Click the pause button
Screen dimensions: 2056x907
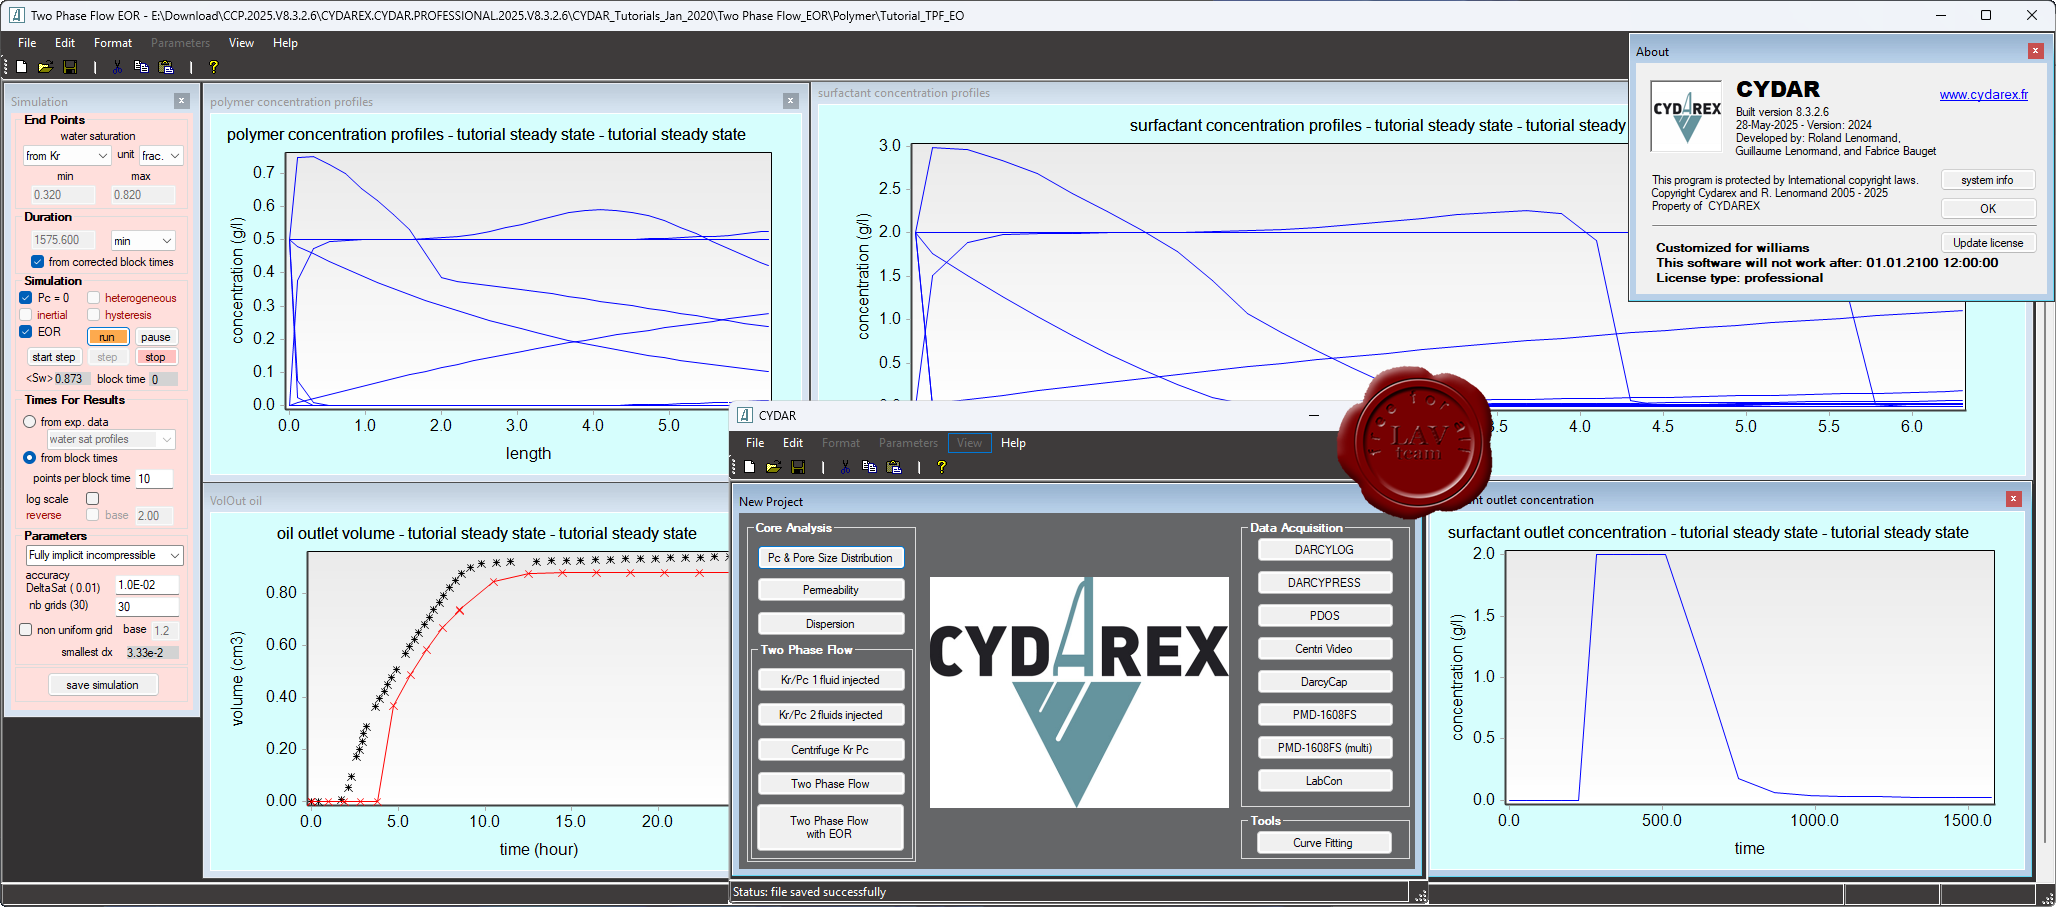pyautogui.click(x=156, y=337)
